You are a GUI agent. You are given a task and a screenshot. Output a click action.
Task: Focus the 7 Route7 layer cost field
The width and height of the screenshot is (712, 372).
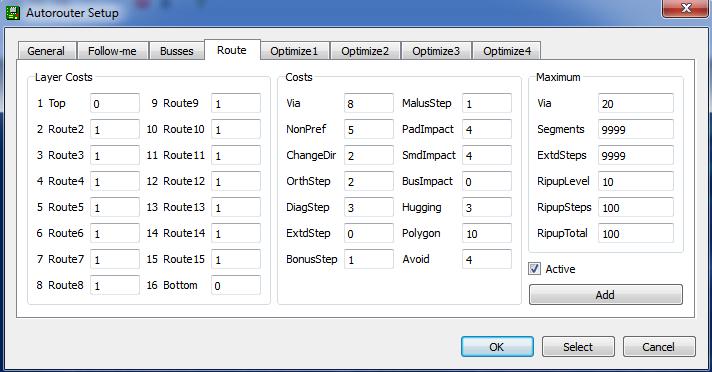[115, 259]
